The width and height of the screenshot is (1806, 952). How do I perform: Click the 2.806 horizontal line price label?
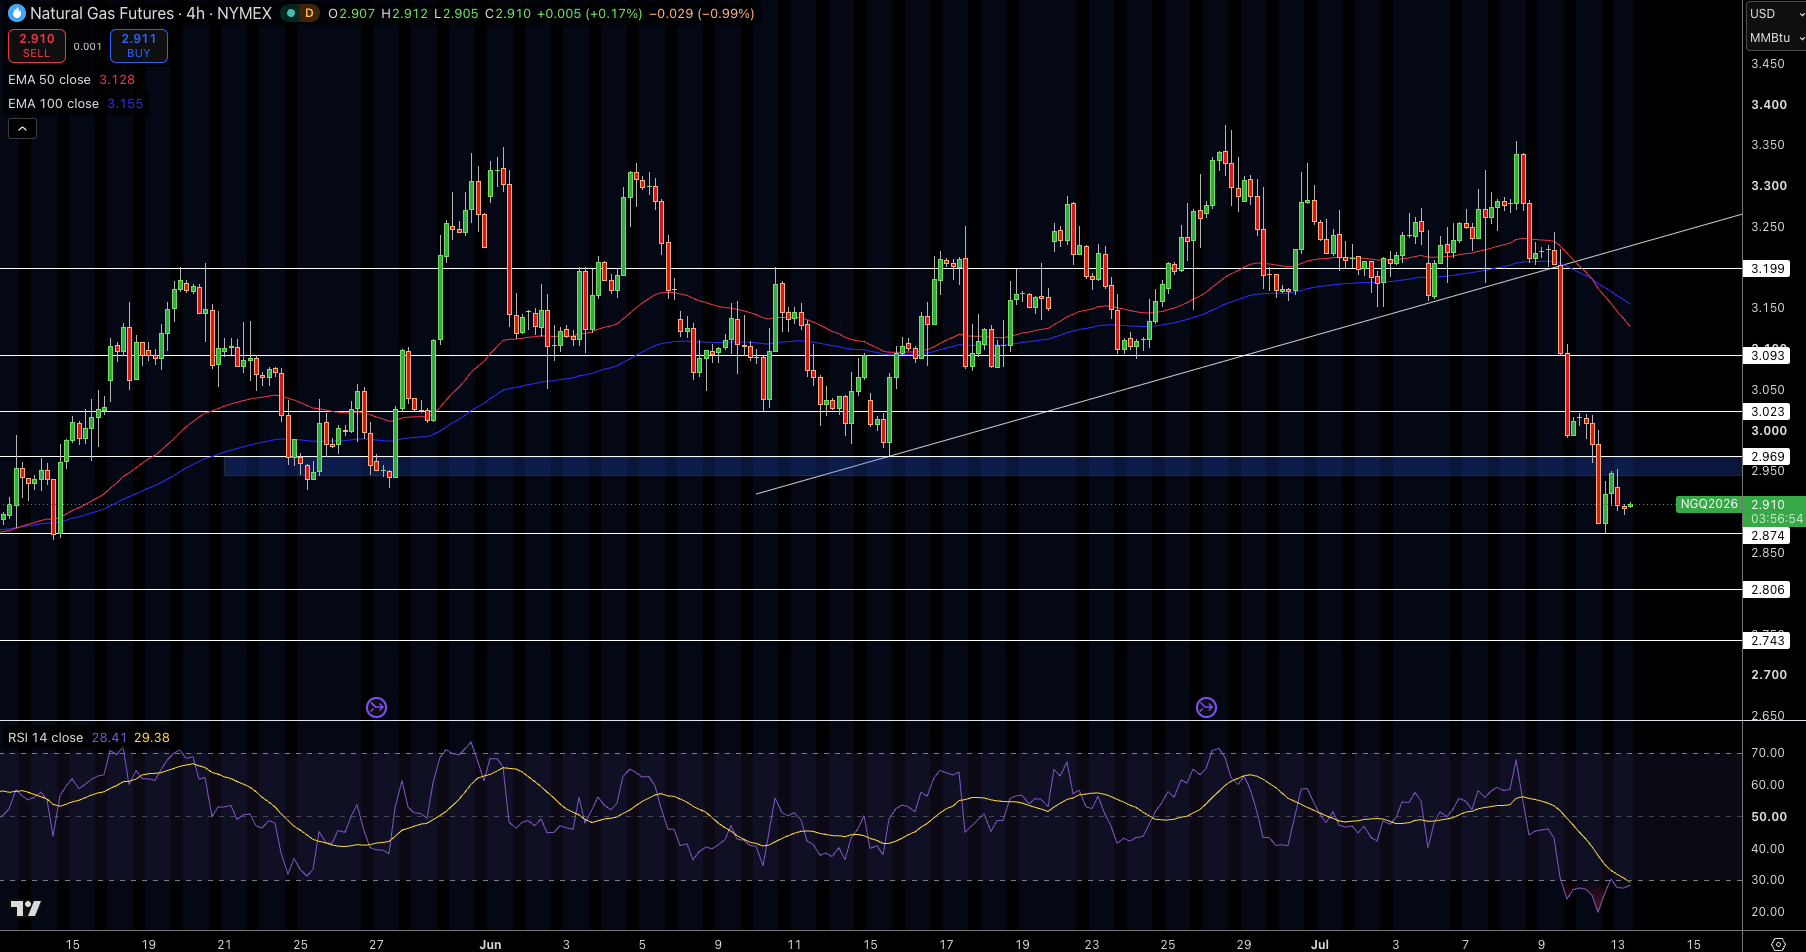pos(1768,590)
